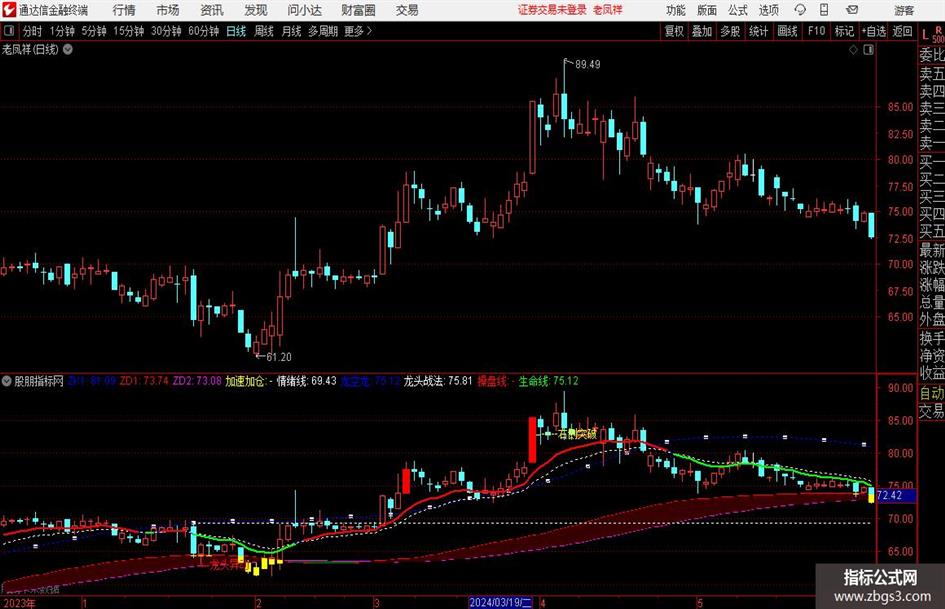Open the mobile phone icon in title bar
945x609 pixels.
[x=824, y=10]
